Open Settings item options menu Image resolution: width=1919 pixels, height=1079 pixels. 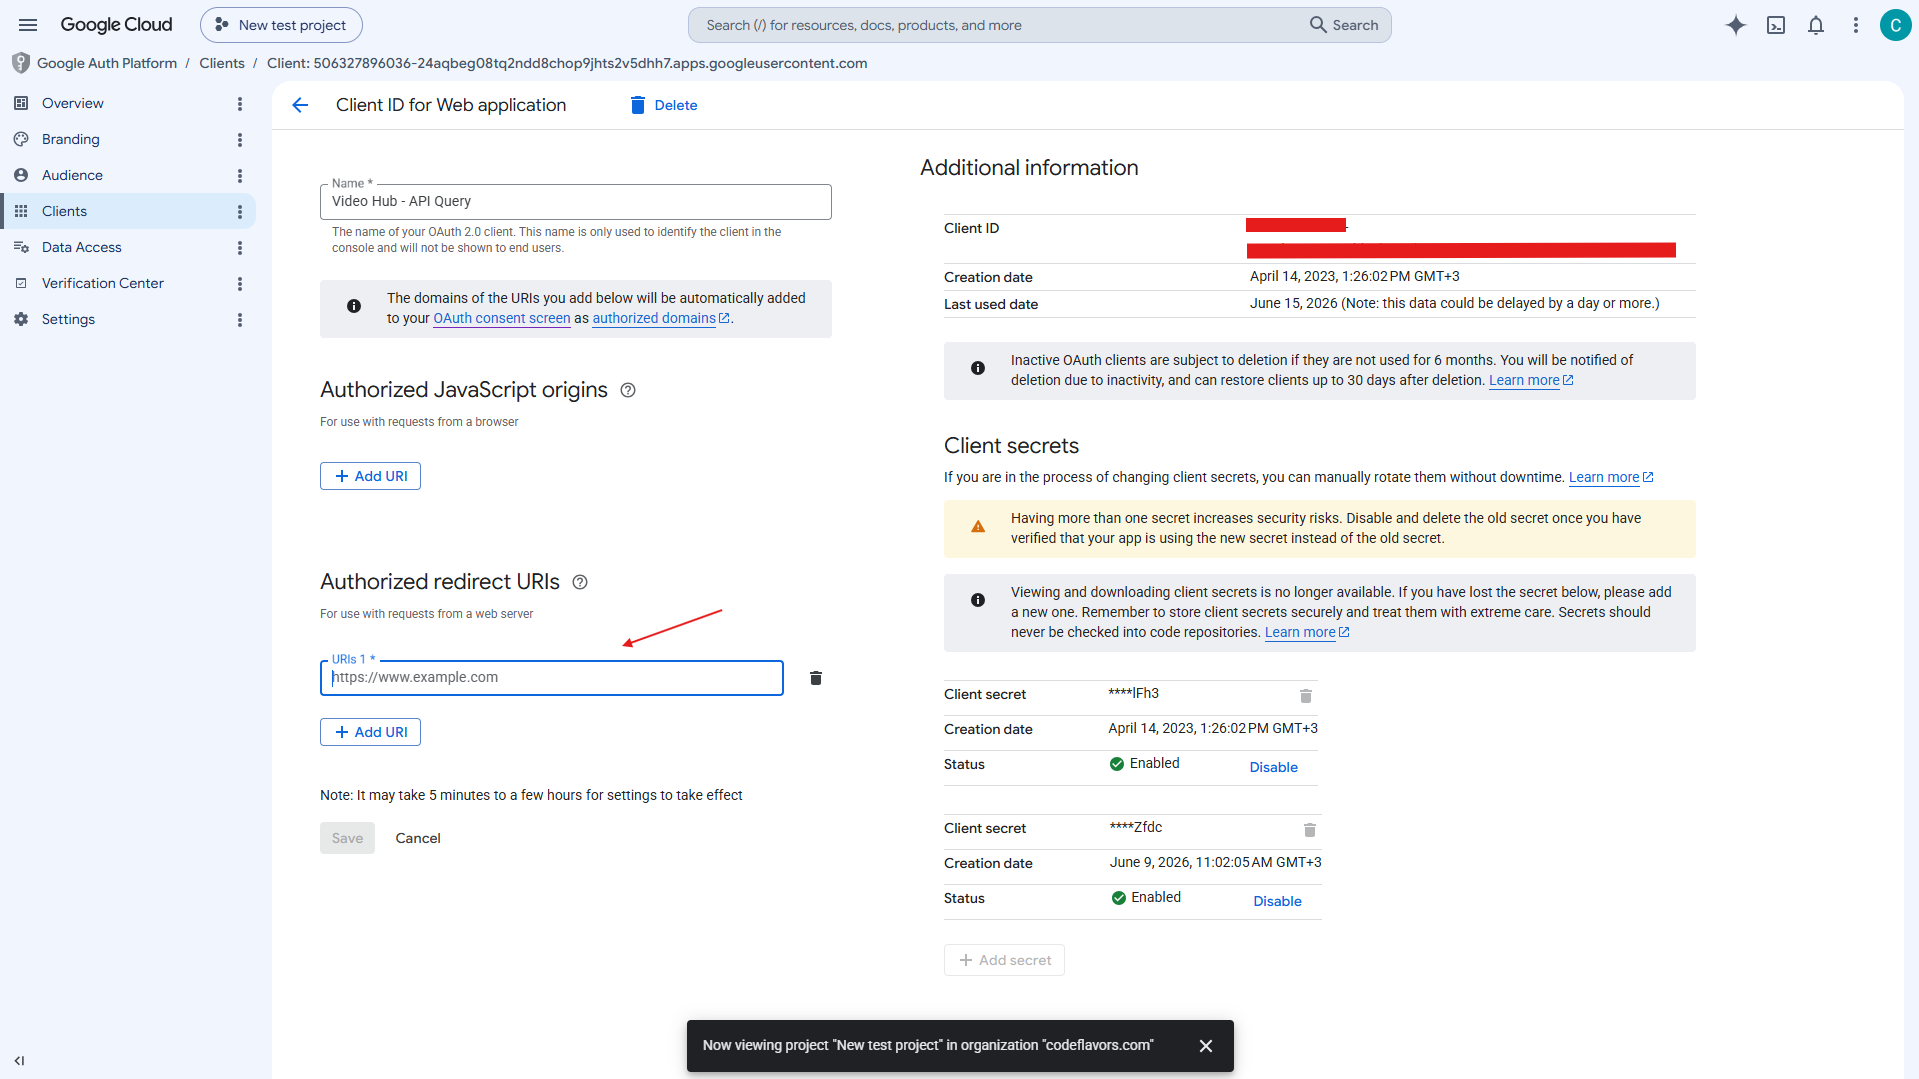[240, 320]
